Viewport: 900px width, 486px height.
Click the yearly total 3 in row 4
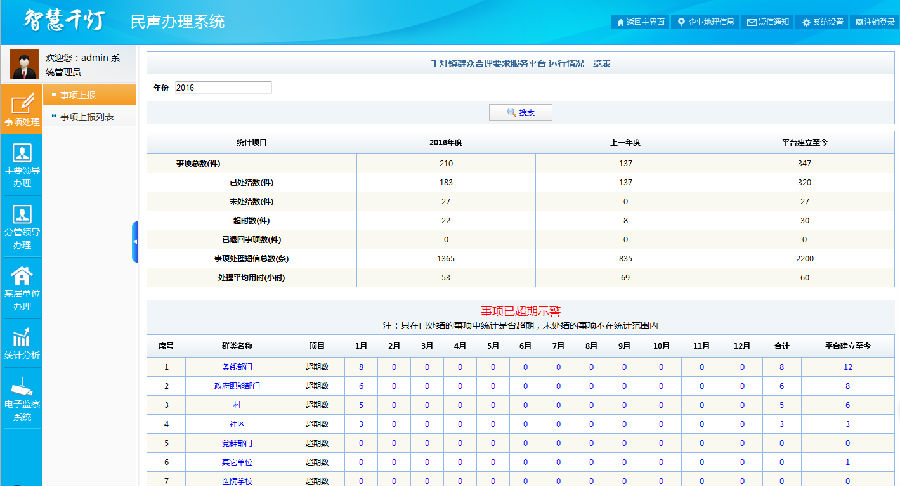781,423
